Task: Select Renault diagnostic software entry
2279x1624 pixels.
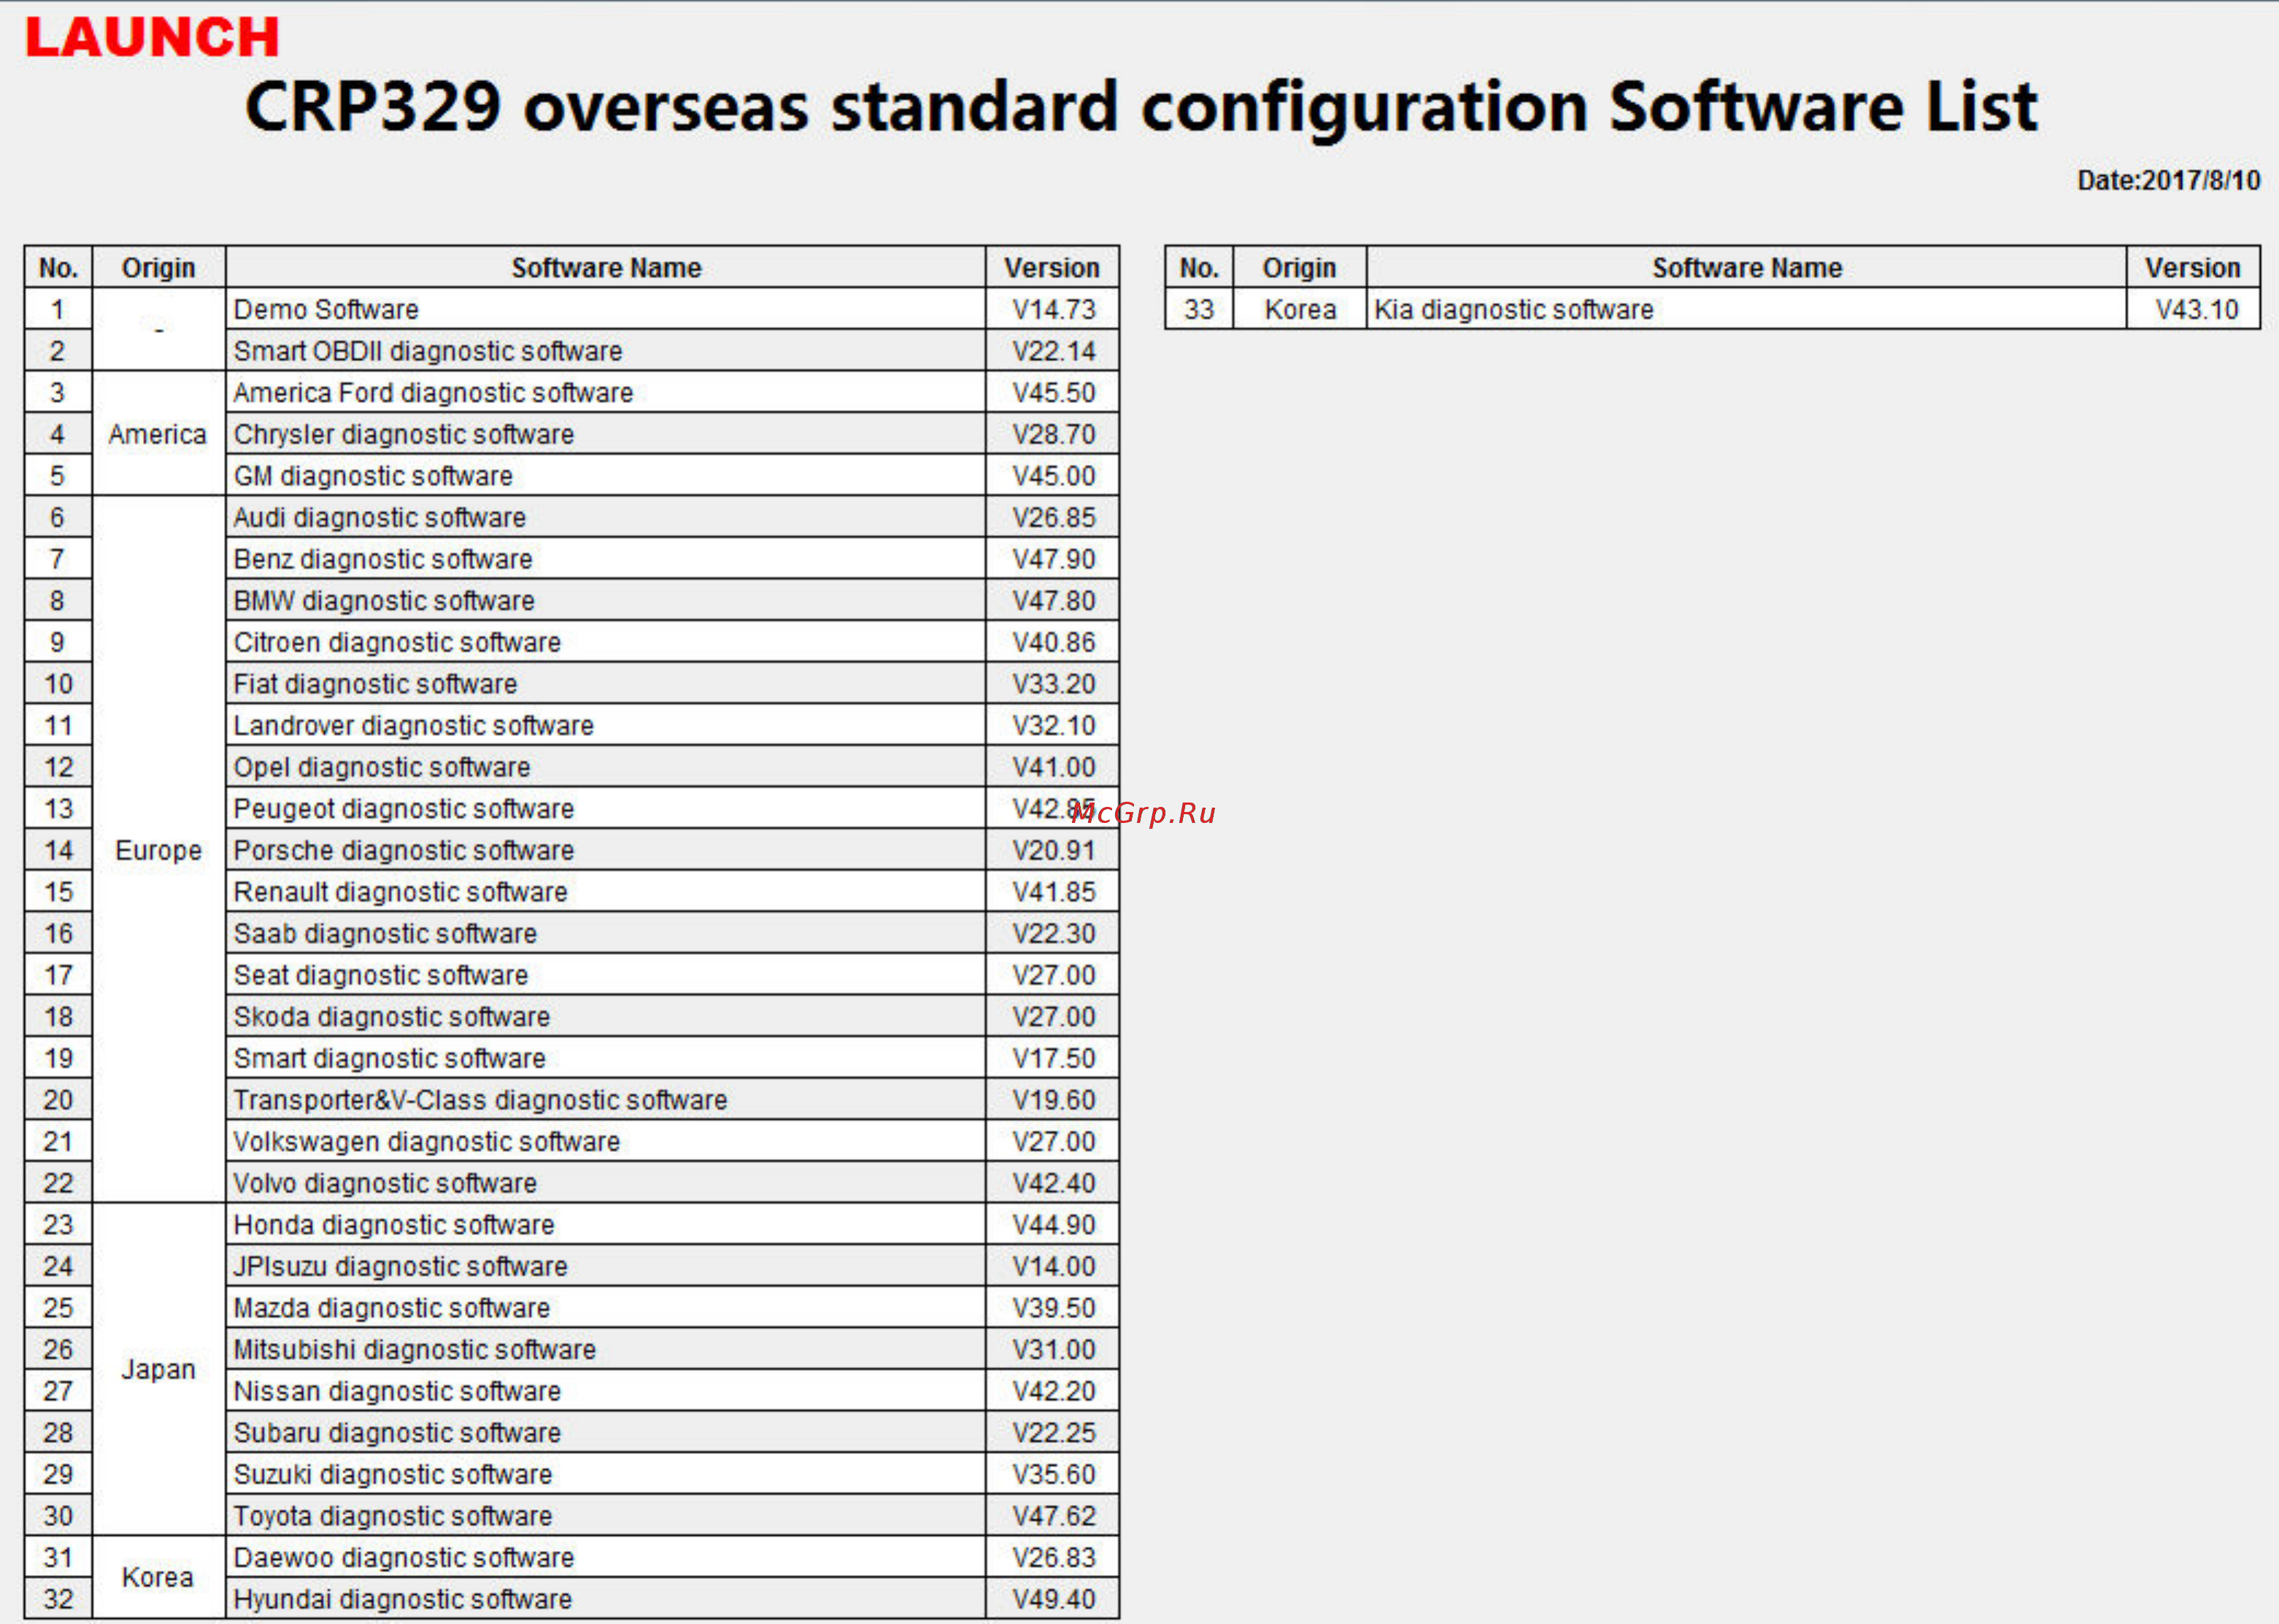Action: (x=606, y=892)
